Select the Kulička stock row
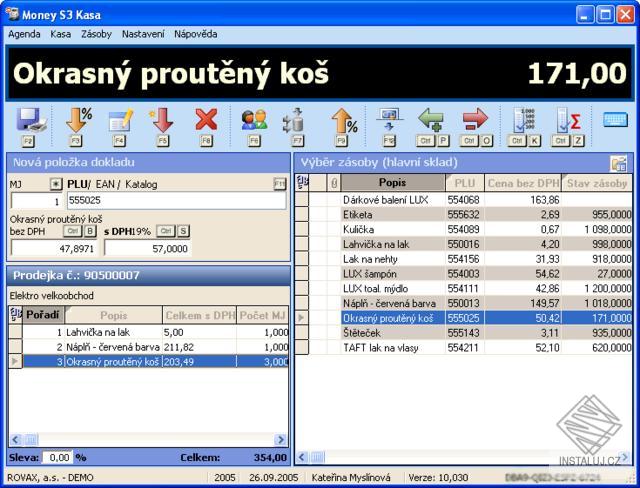Viewport: 640px width, 488px height. pos(464,229)
